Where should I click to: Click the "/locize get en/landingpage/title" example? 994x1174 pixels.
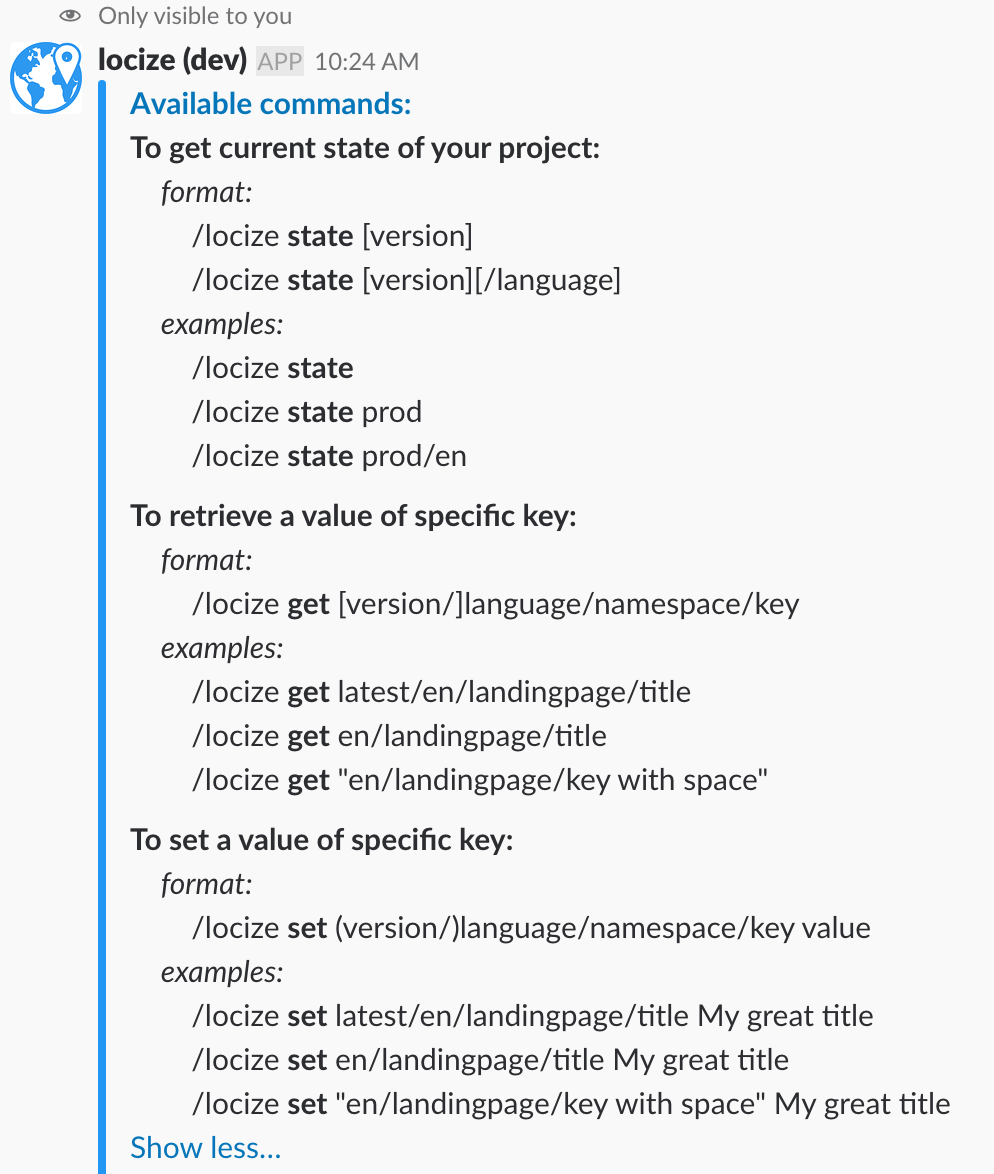[399, 736]
